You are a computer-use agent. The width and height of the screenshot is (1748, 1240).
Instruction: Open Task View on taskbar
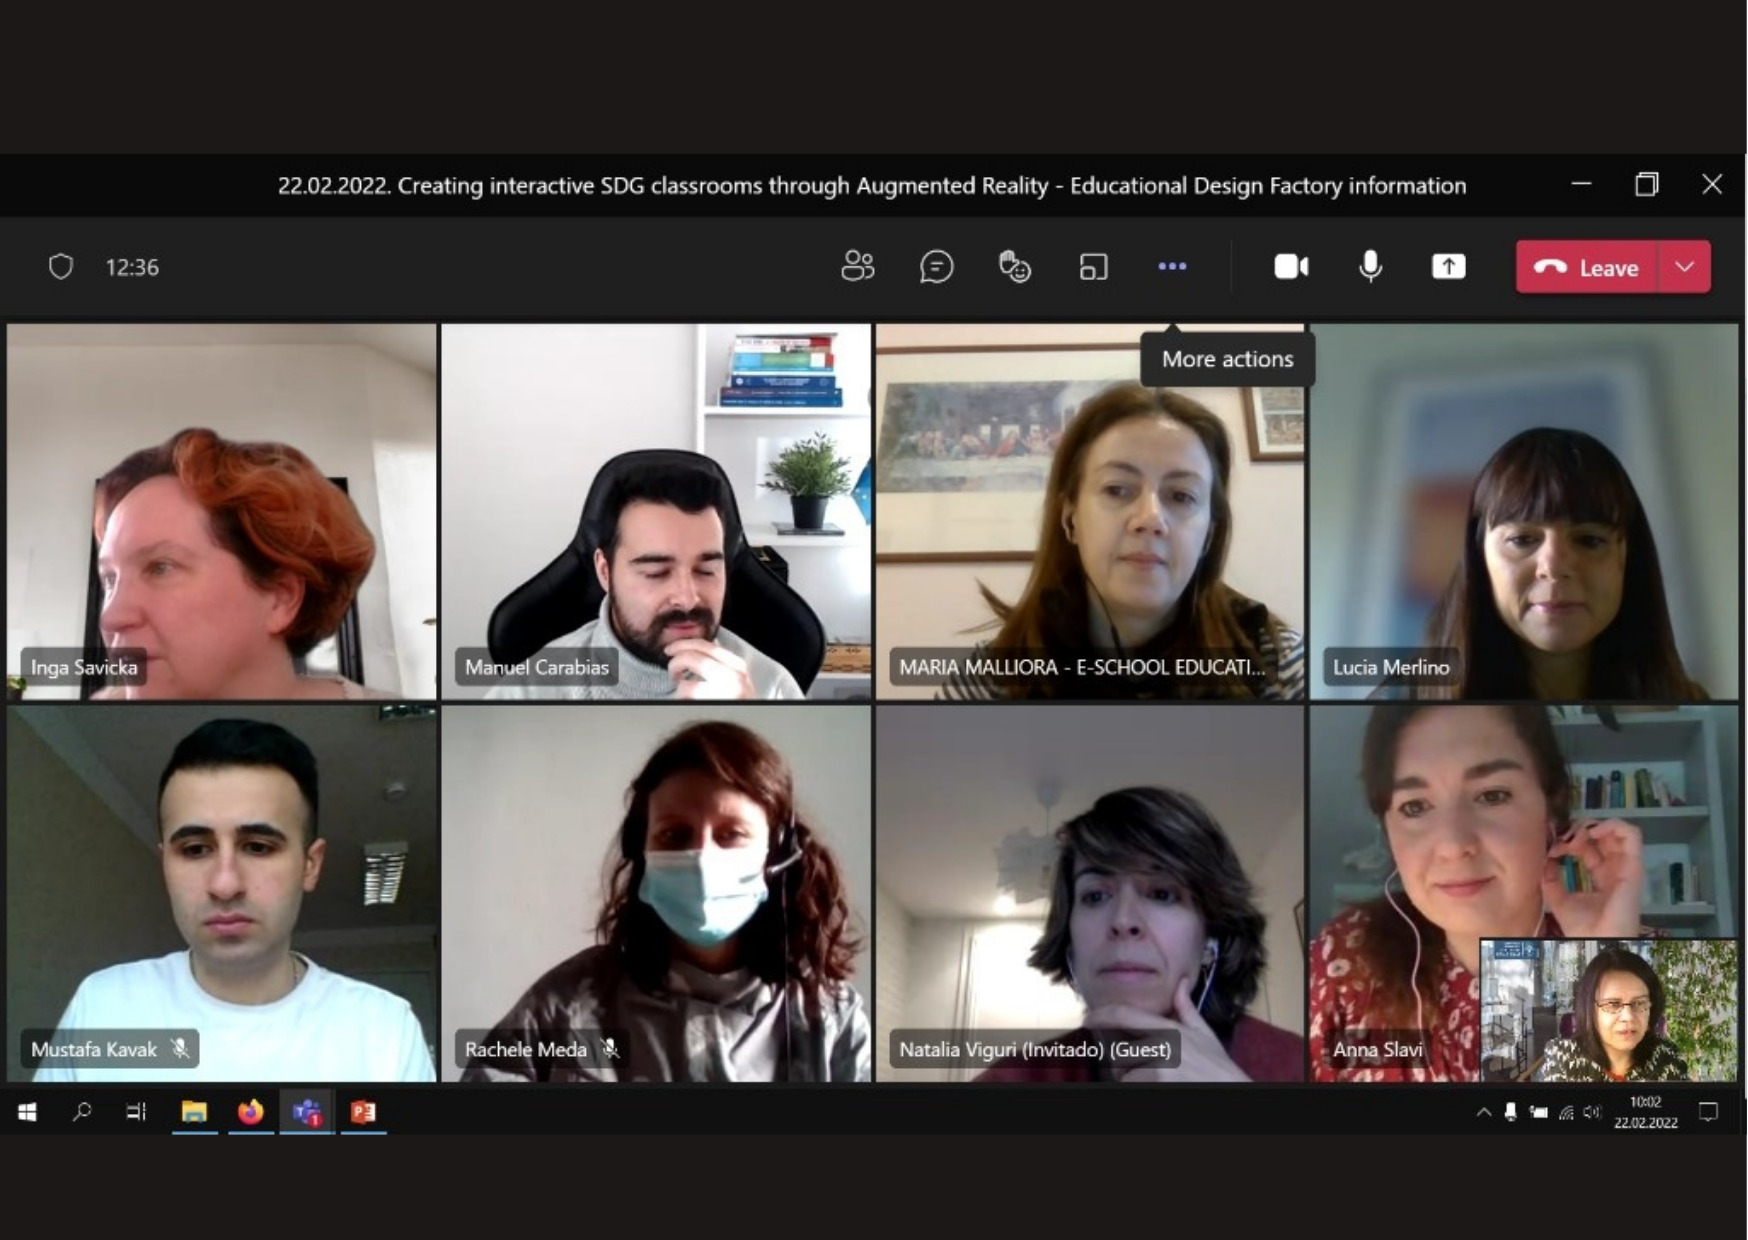(x=137, y=1111)
